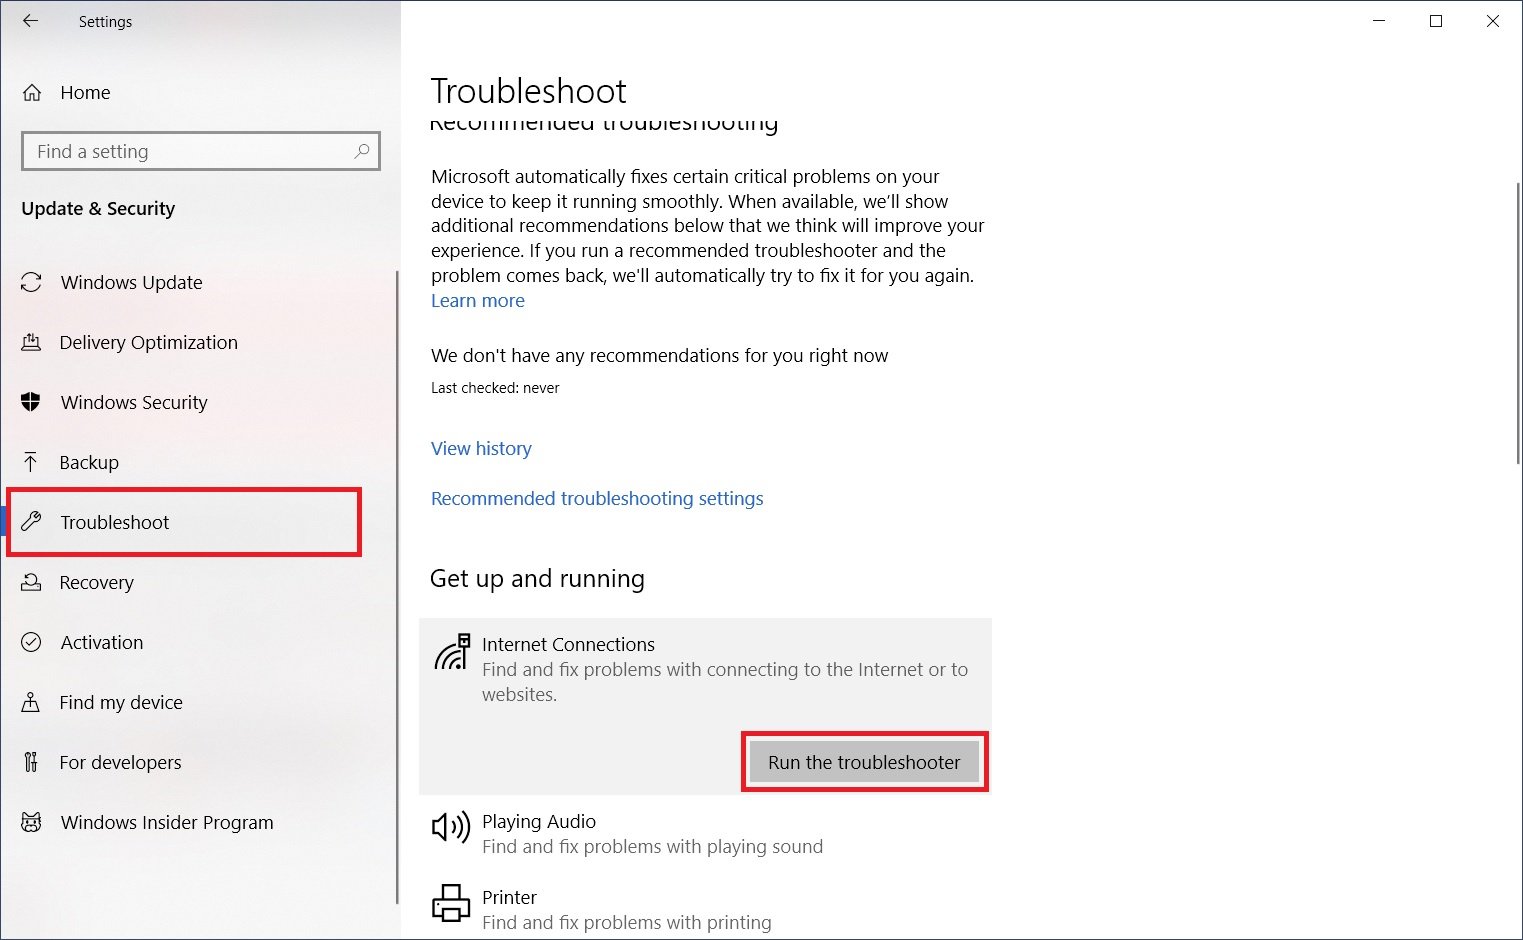The height and width of the screenshot is (940, 1523).
Task: Go to Windows Security page
Action: tap(134, 402)
